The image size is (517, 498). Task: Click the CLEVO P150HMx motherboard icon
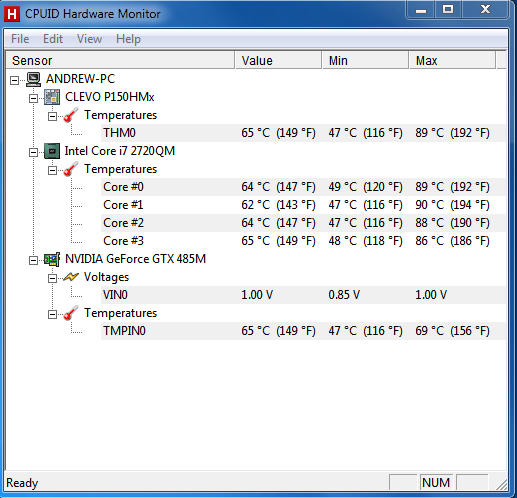tap(52, 97)
